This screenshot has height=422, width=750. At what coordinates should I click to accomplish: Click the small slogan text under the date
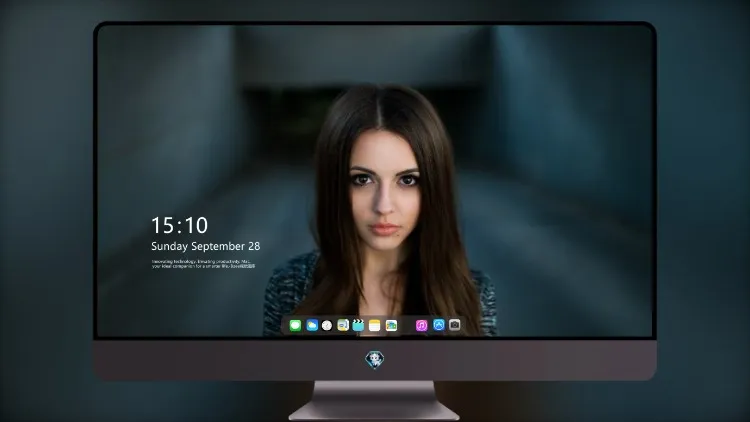[203, 264]
